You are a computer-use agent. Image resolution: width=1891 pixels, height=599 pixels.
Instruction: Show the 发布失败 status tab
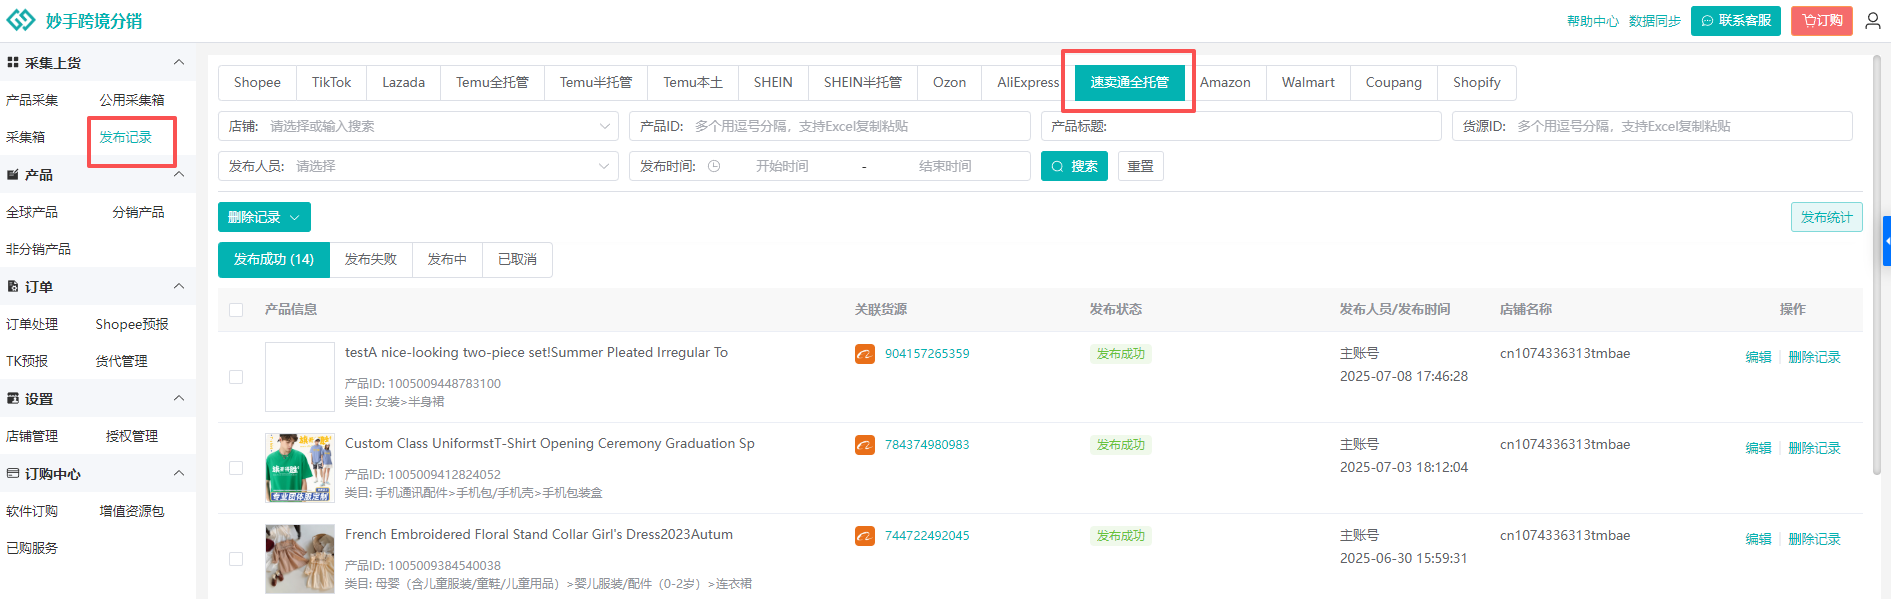pyautogui.click(x=370, y=259)
